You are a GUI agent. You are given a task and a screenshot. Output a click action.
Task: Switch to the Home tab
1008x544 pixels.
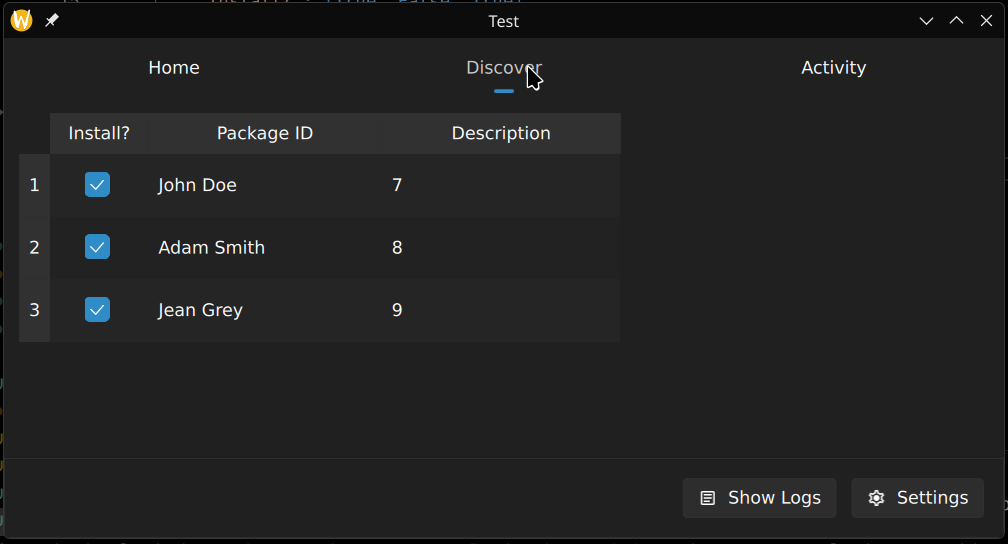[x=174, y=68]
